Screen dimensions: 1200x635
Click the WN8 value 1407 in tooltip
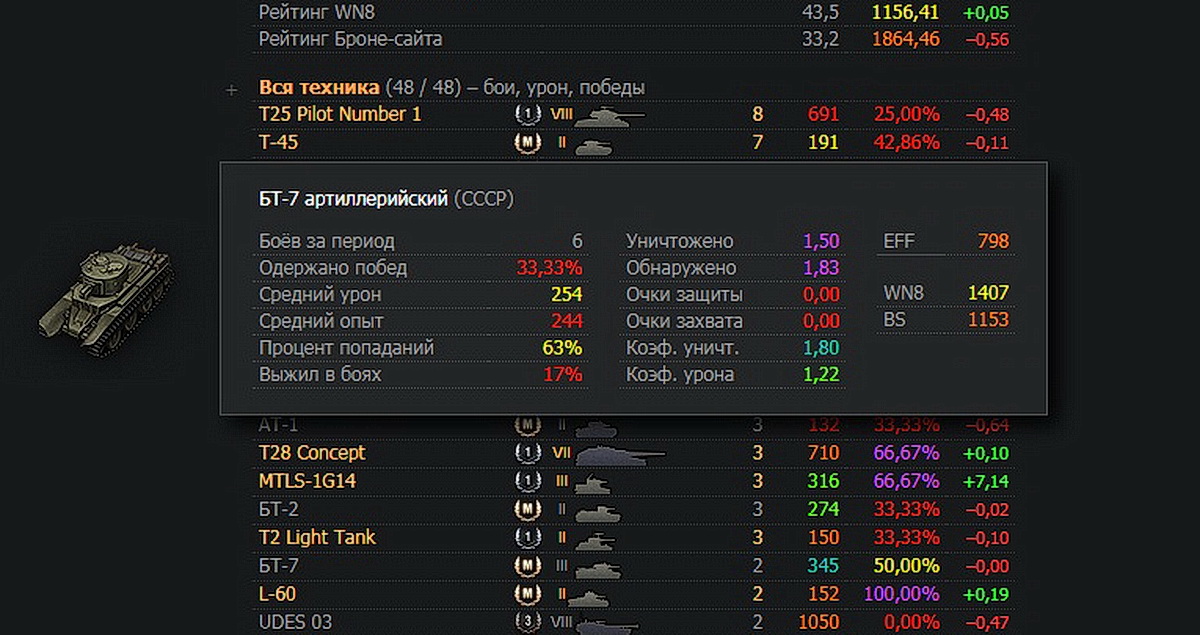point(989,293)
